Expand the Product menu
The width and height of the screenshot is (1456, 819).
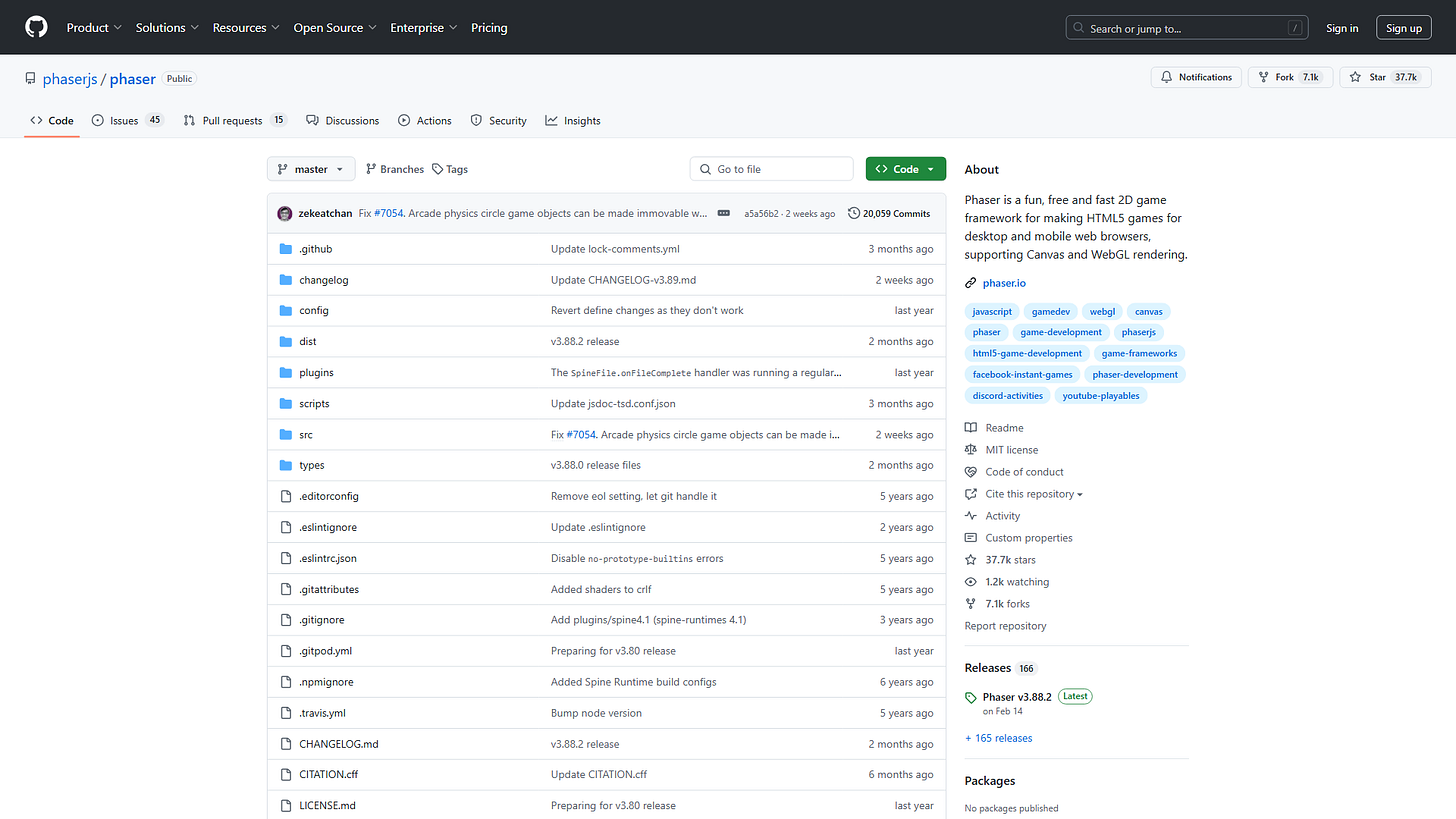coord(94,28)
